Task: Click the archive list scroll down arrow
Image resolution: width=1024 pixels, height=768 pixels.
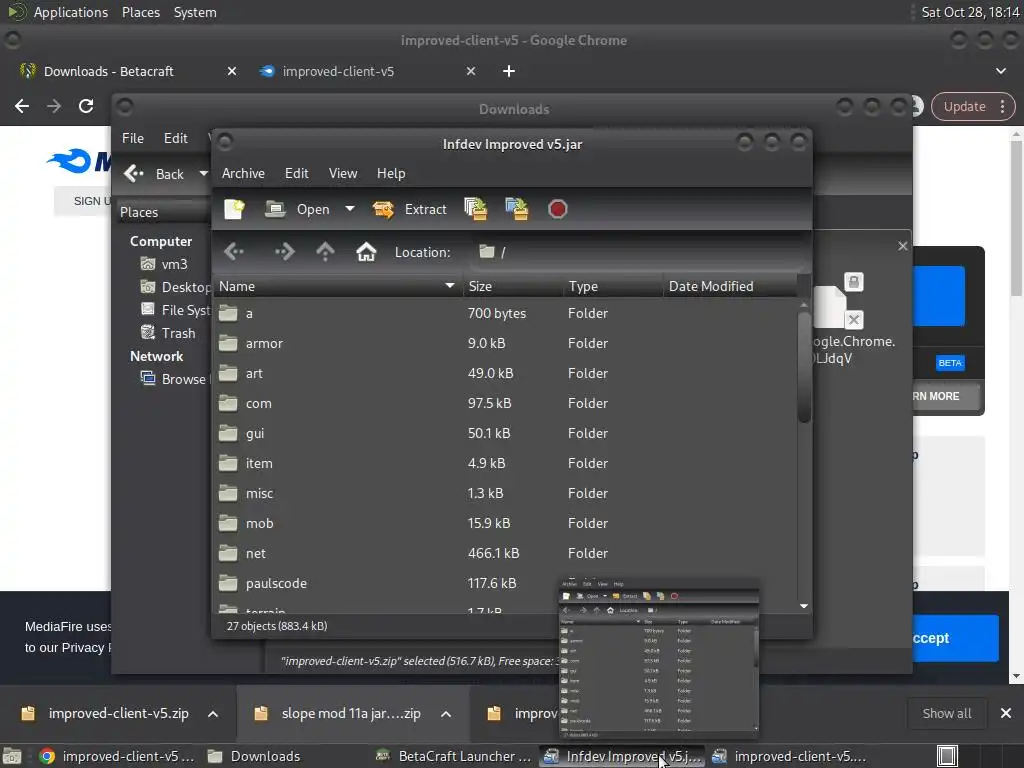Action: pyautogui.click(x=804, y=606)
